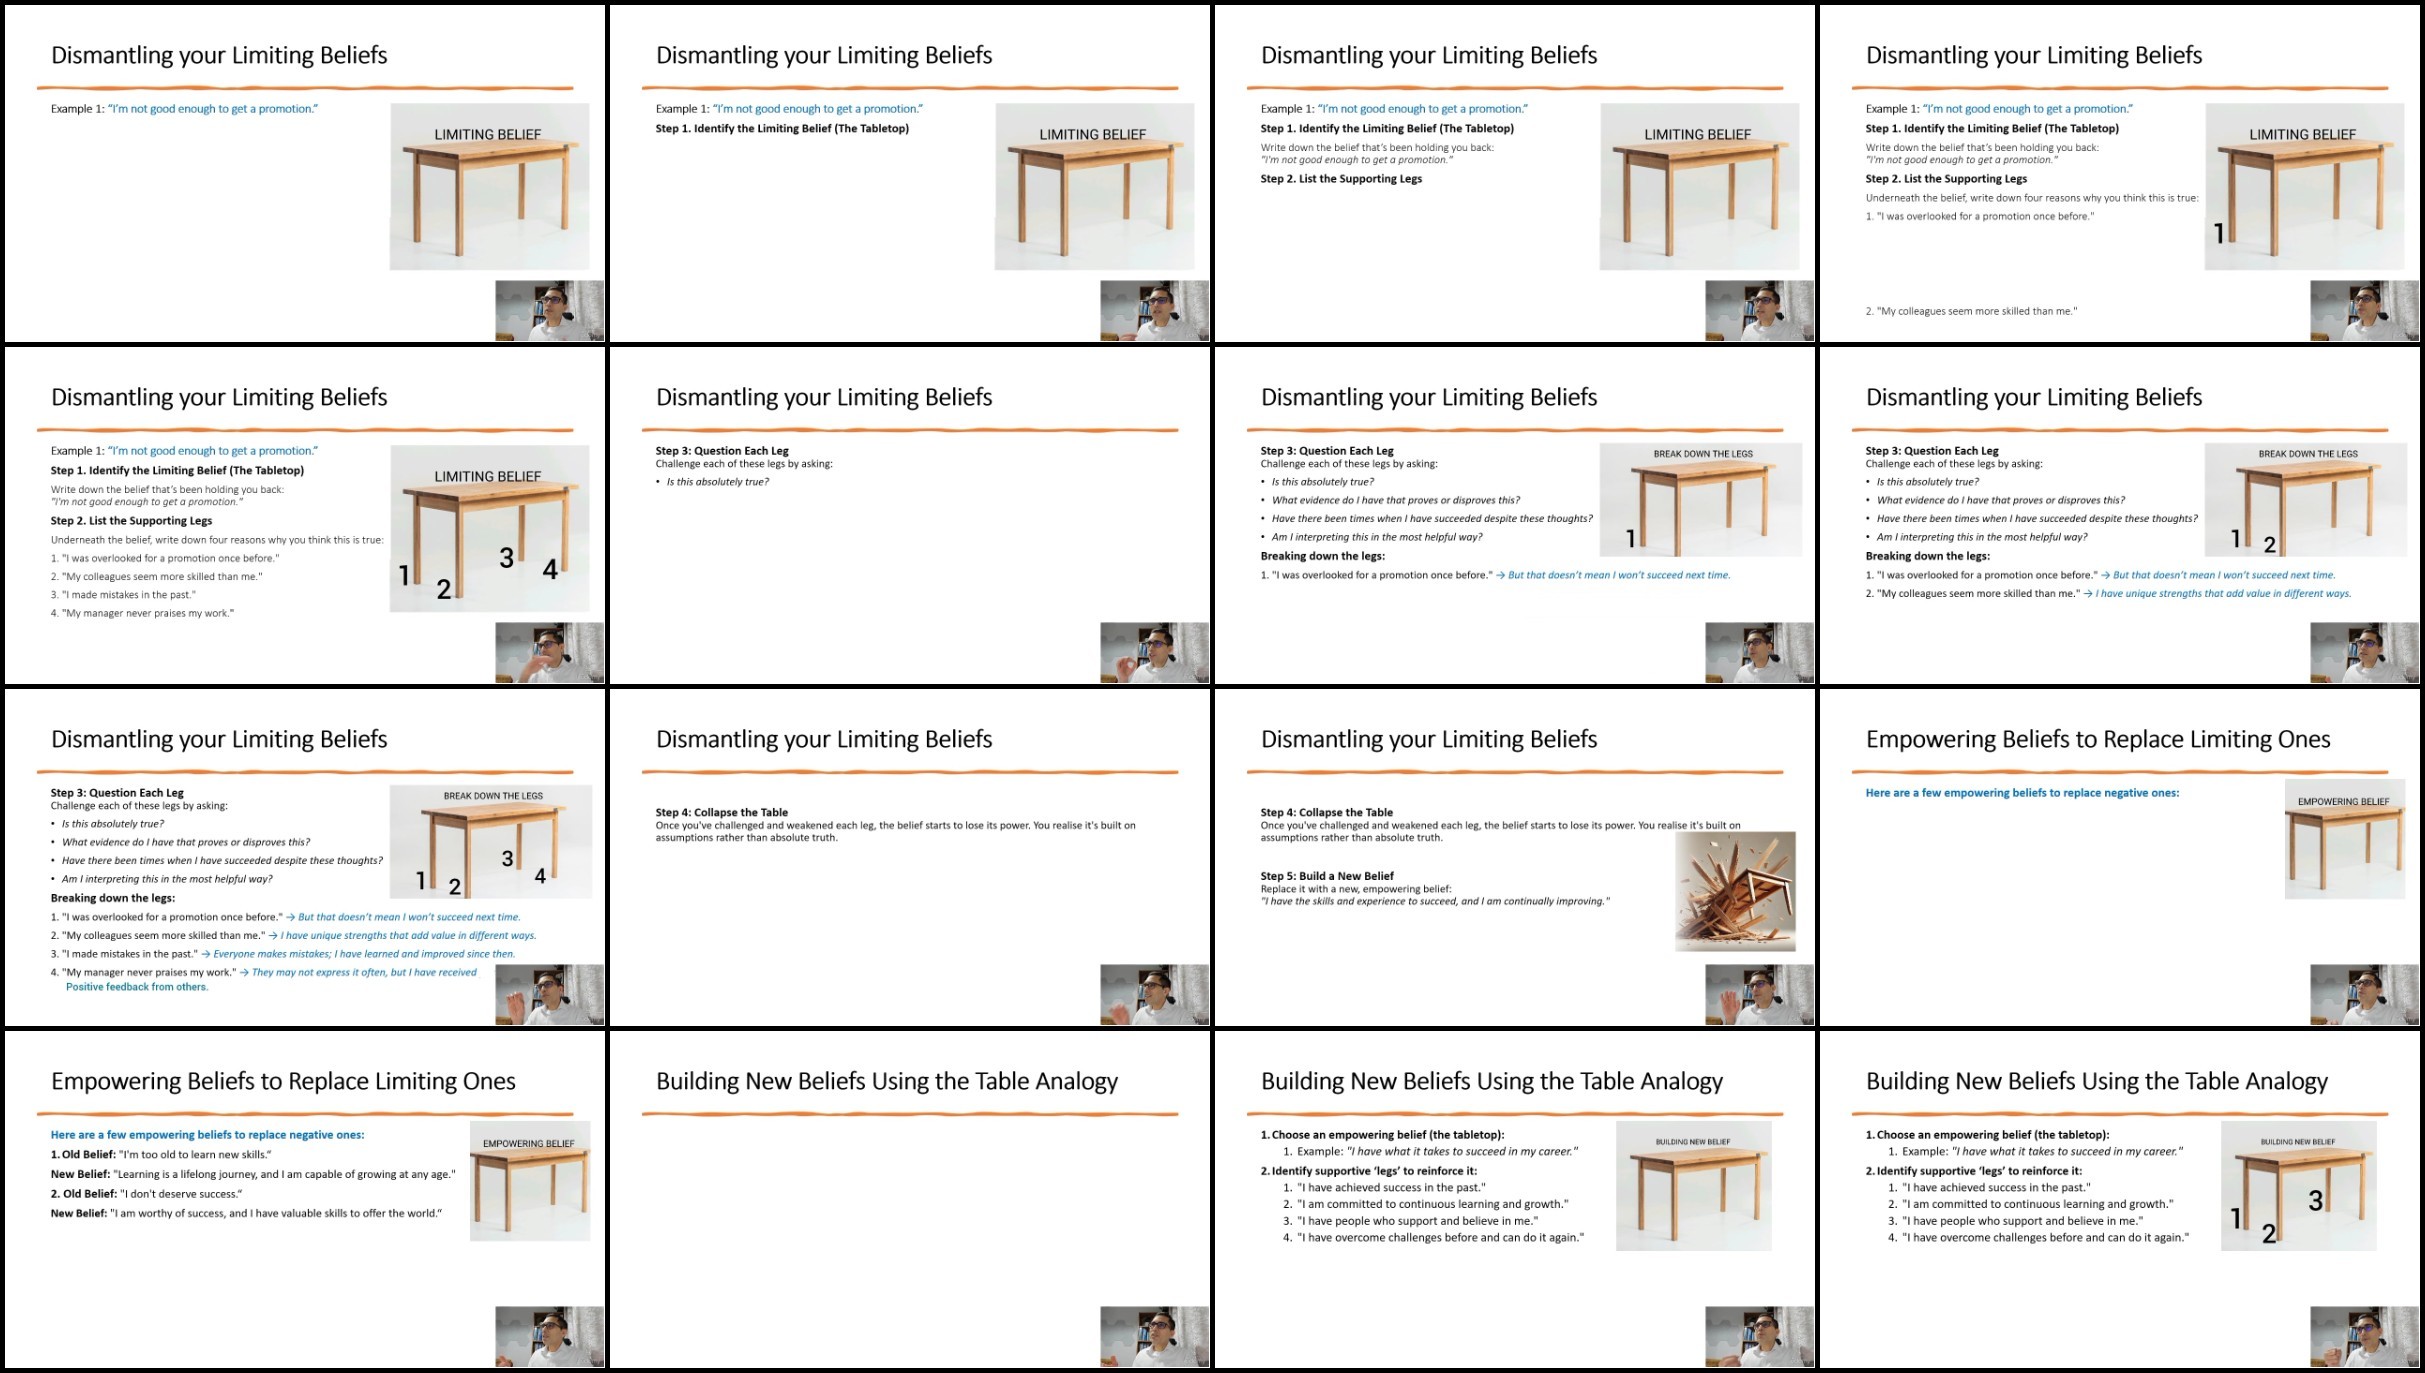Click "Everyone makes mistakes; I have learned and improved since then."
Screen dimensions: 2425x1373
364,954
